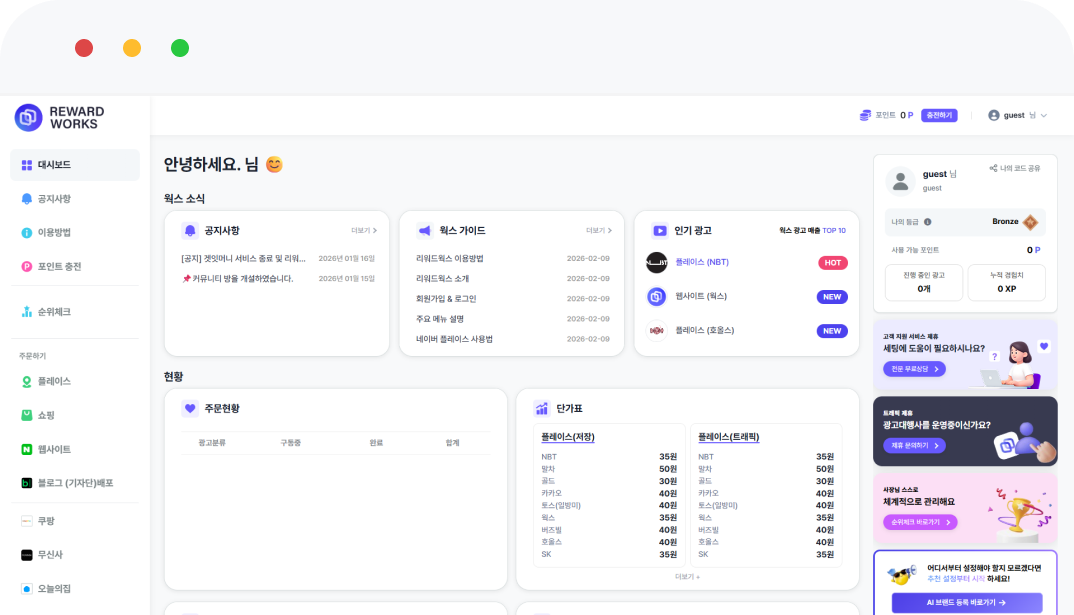
Task: Open the 나의 코드 공유 share link
Action: pyautogui.click(x=1014, y=168)
